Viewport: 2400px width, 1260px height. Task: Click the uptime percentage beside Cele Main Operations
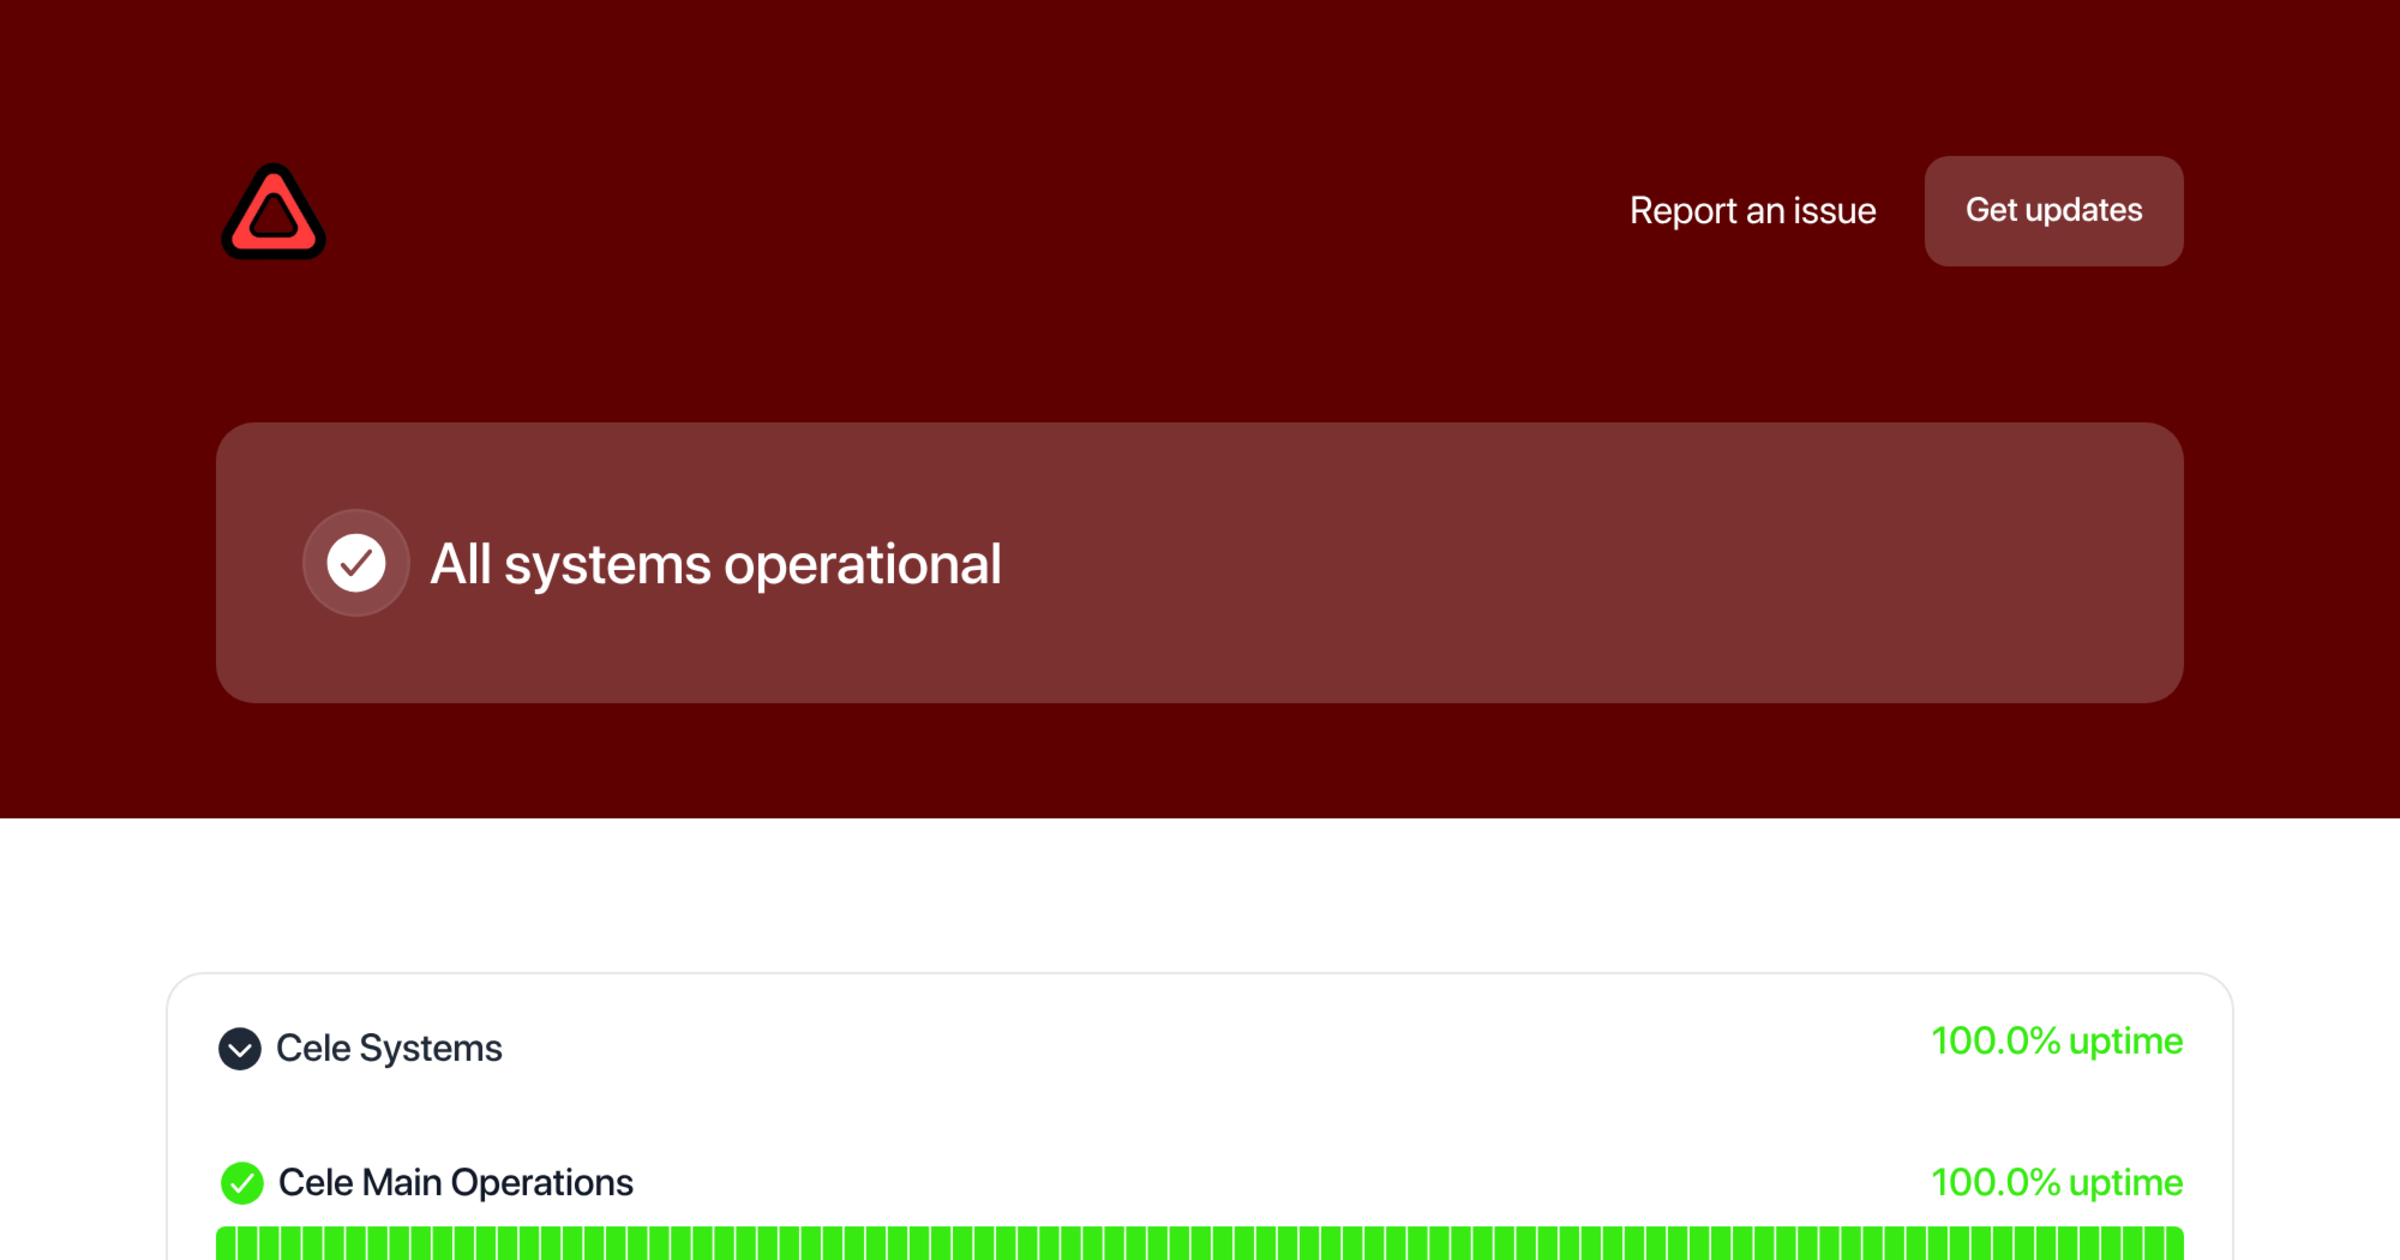coord(2057,1182)
